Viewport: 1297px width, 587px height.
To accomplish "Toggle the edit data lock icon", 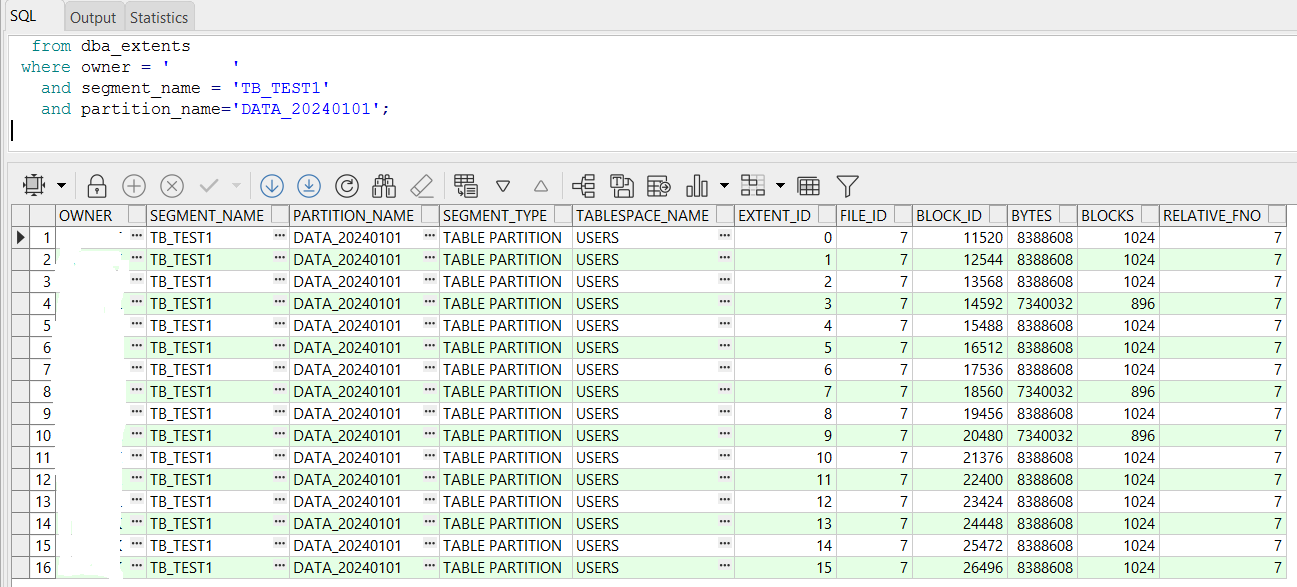I will (x=97, y=185).
